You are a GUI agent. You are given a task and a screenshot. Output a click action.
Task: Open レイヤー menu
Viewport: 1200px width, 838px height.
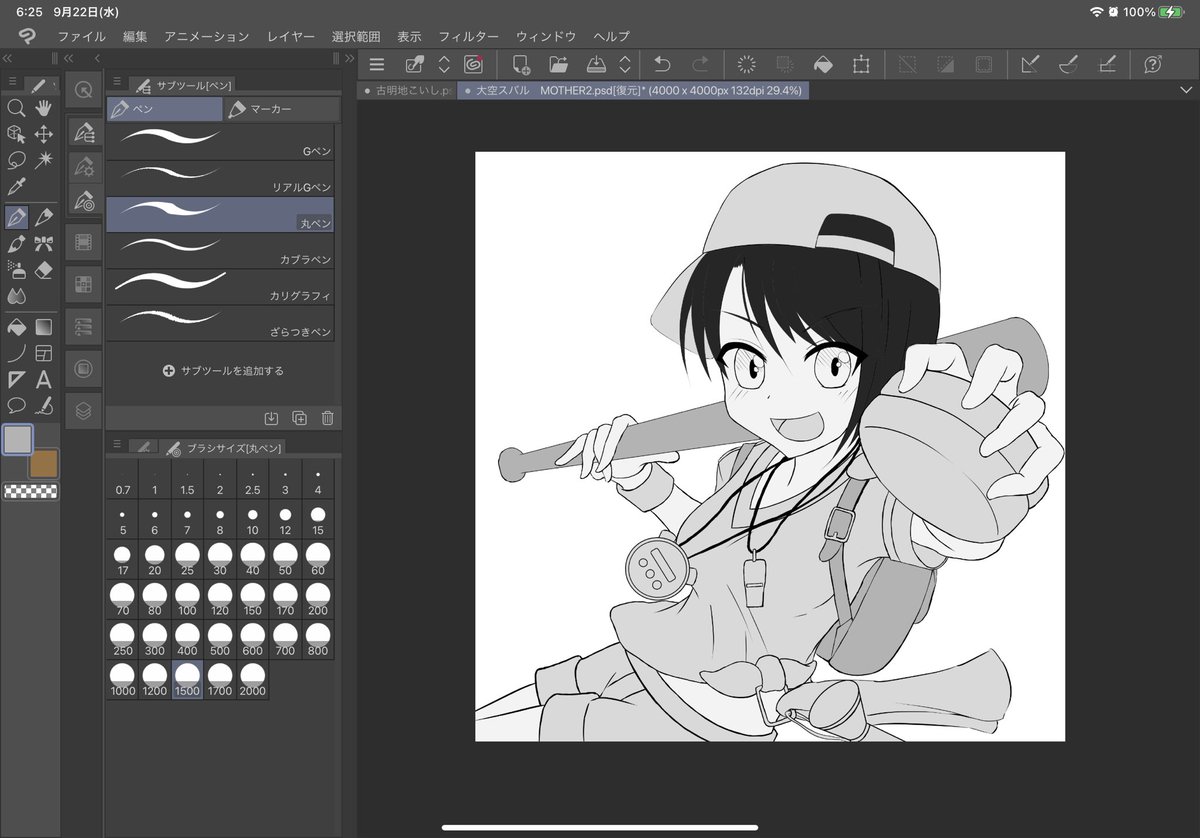(x=291, y=36)
